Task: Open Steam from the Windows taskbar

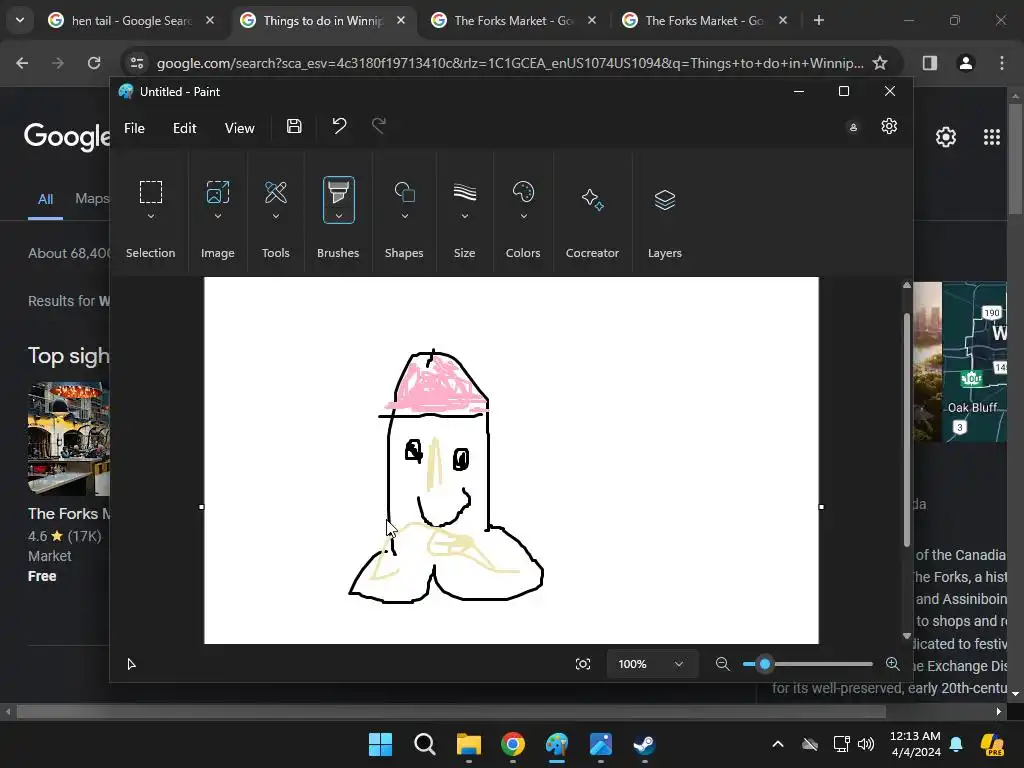Action: tap(644, 744)
